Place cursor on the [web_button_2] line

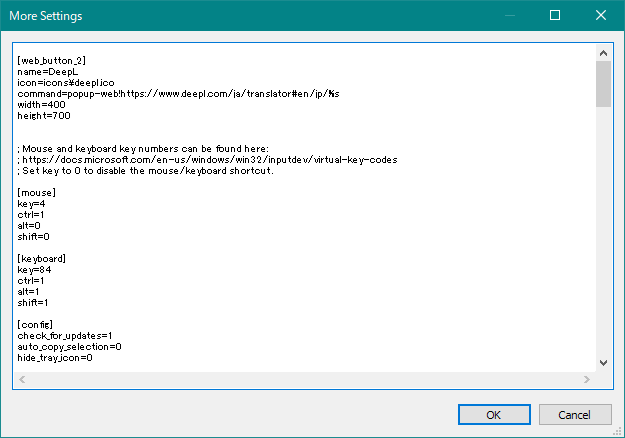51,61
